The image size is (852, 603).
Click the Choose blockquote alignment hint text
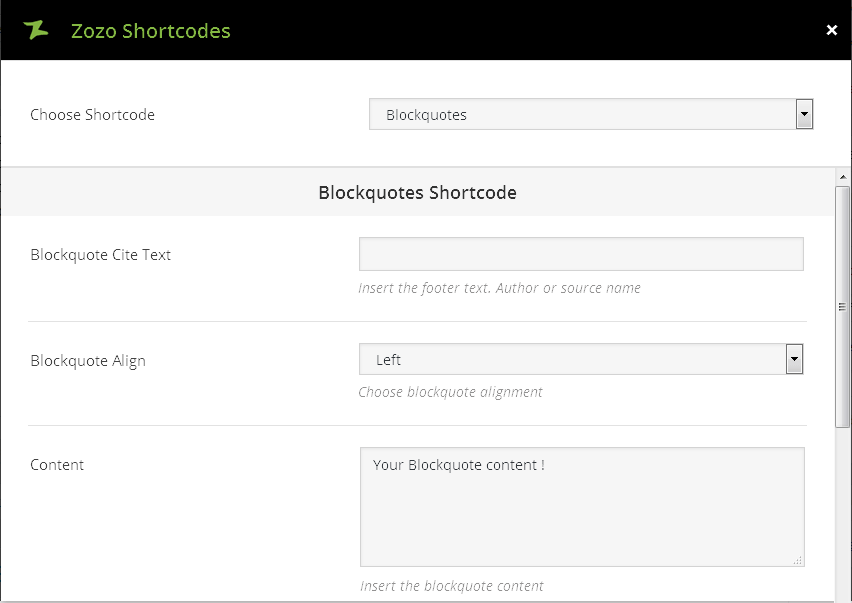[450, 392]
